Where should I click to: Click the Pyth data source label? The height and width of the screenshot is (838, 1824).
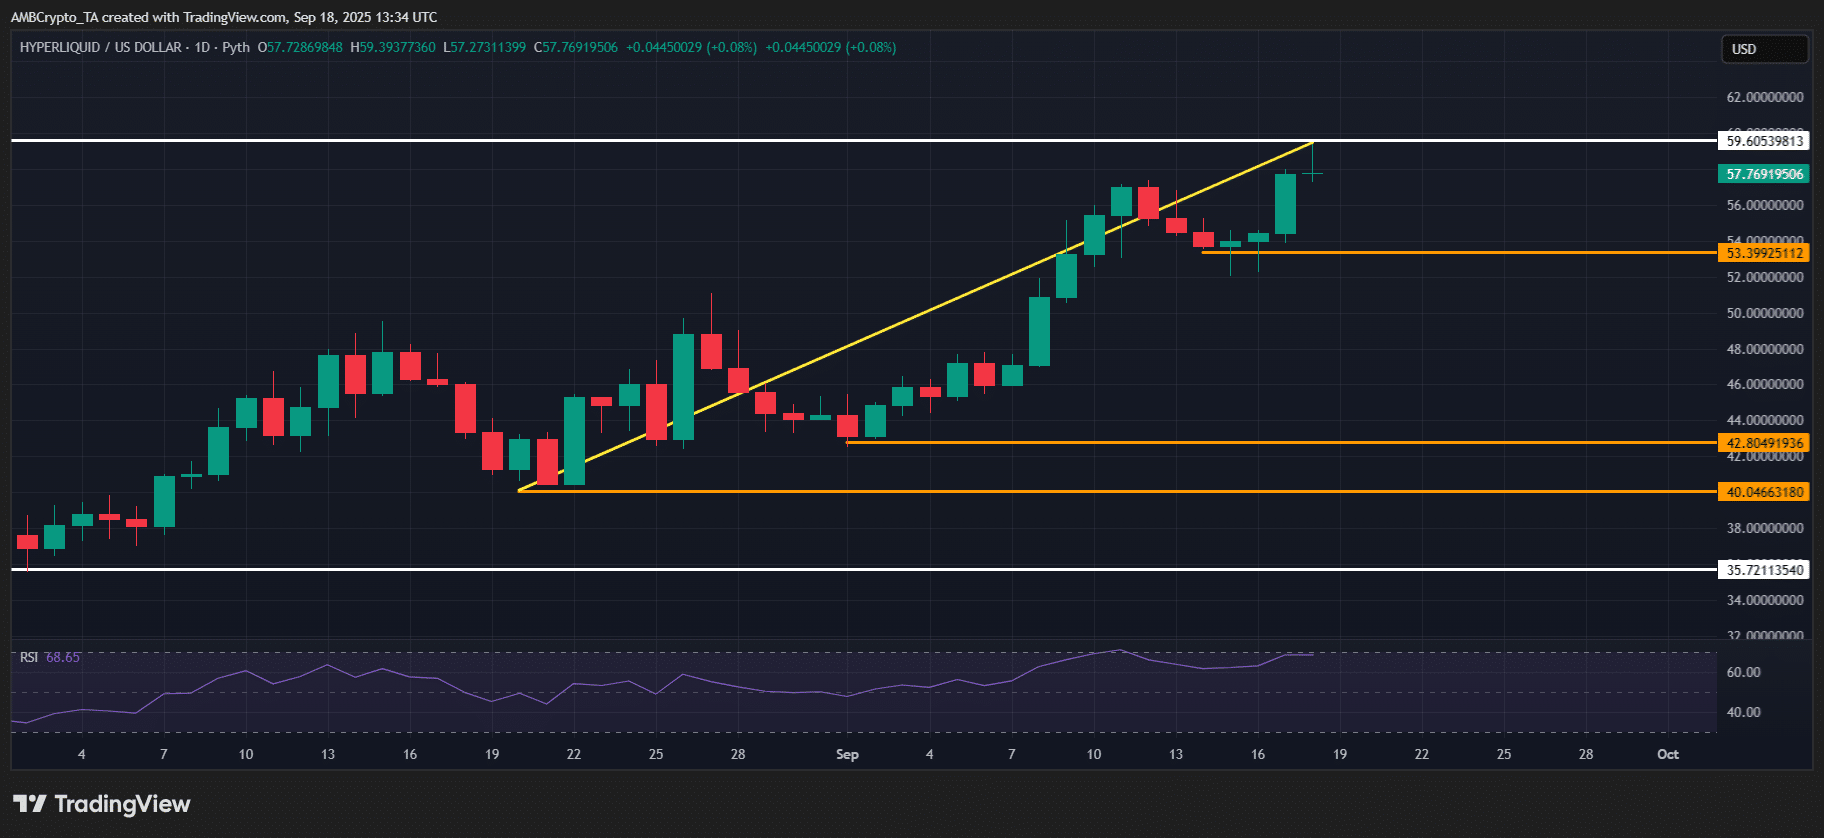point(236,47)
